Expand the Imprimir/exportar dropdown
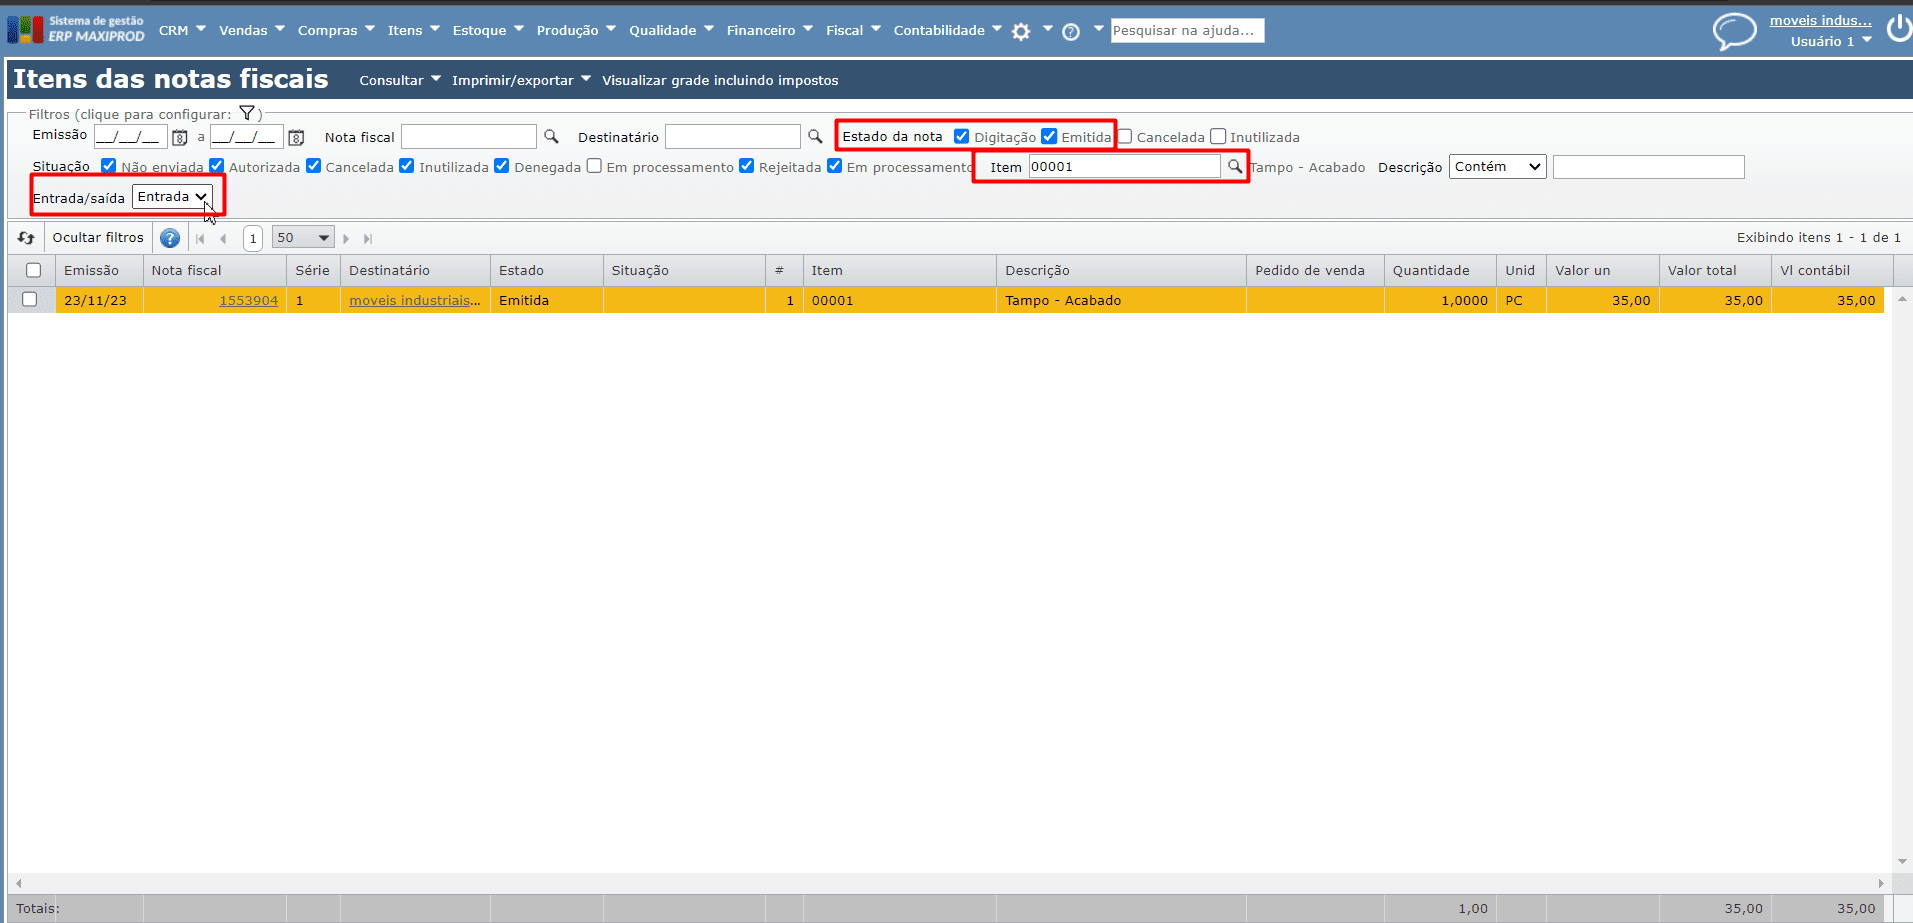The height and width of the screenshot is (923, 1913). click(x=521, y=80)
